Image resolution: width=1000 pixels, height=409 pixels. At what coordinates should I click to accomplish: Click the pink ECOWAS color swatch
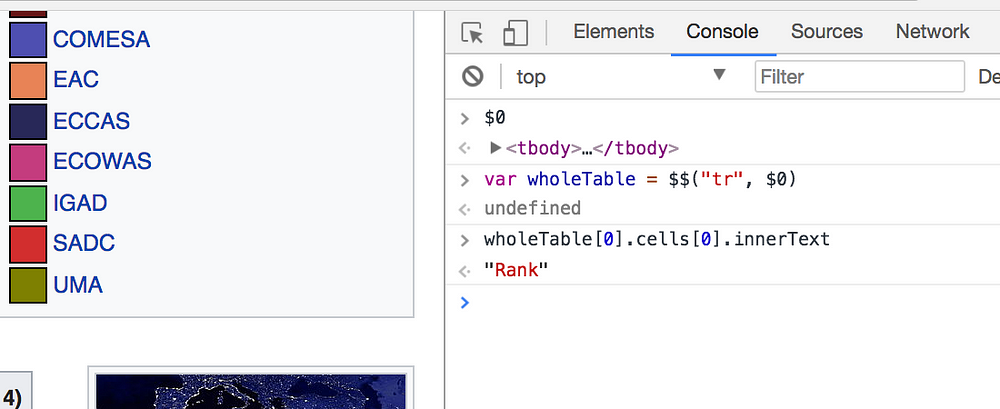(28, 162)
